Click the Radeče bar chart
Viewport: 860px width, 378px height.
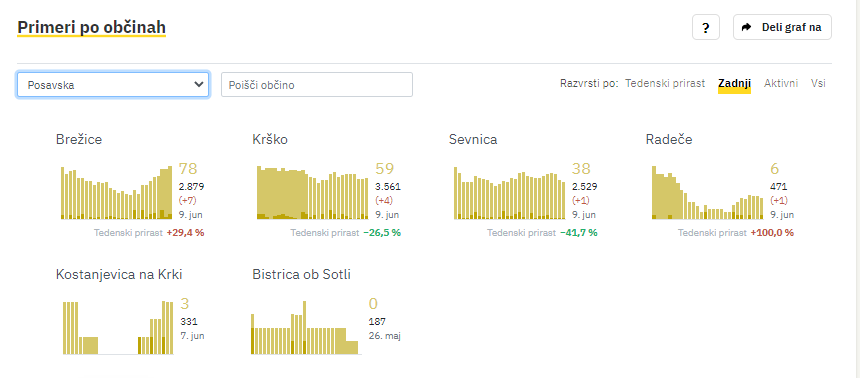[x=708, y=192]
